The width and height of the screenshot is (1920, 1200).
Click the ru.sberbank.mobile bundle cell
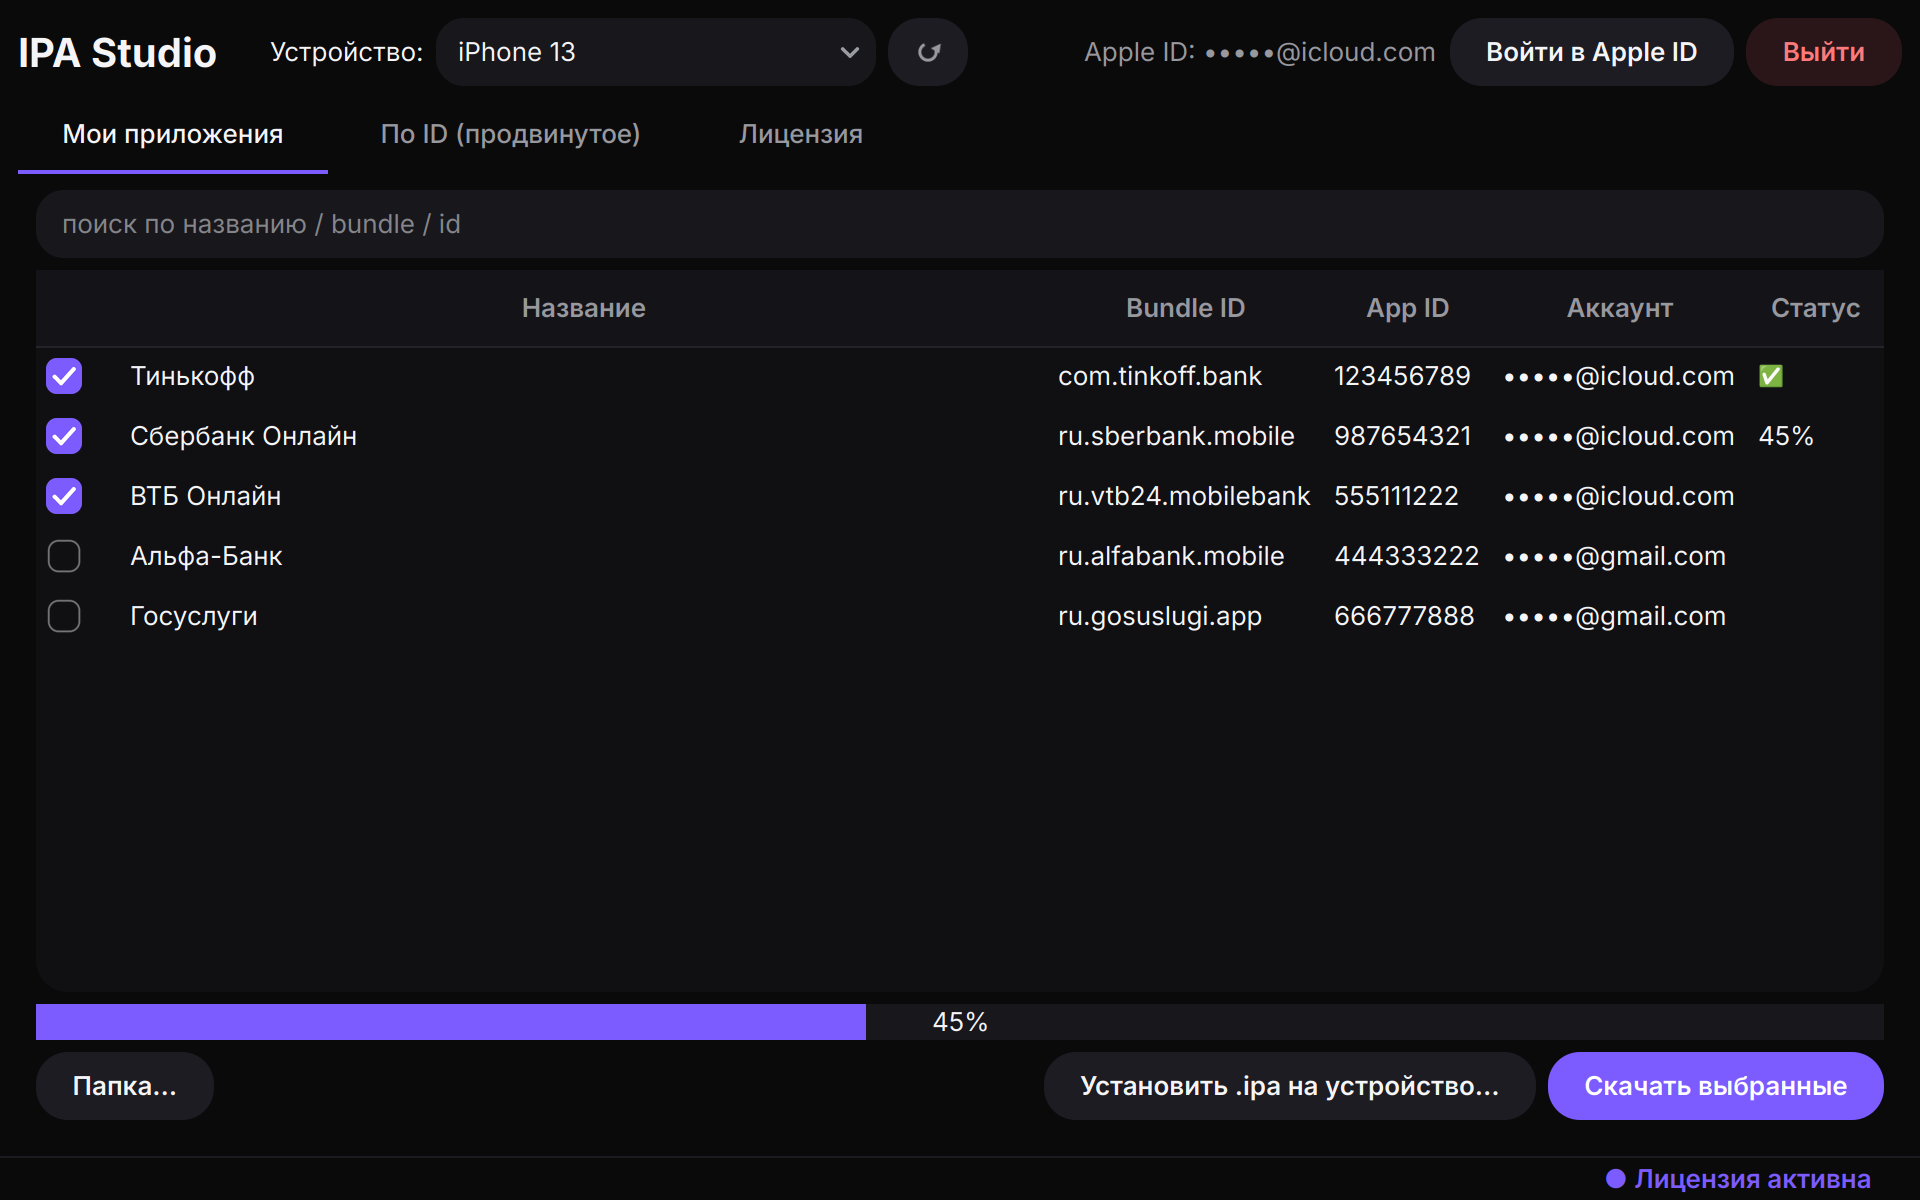click(1176, 436)
